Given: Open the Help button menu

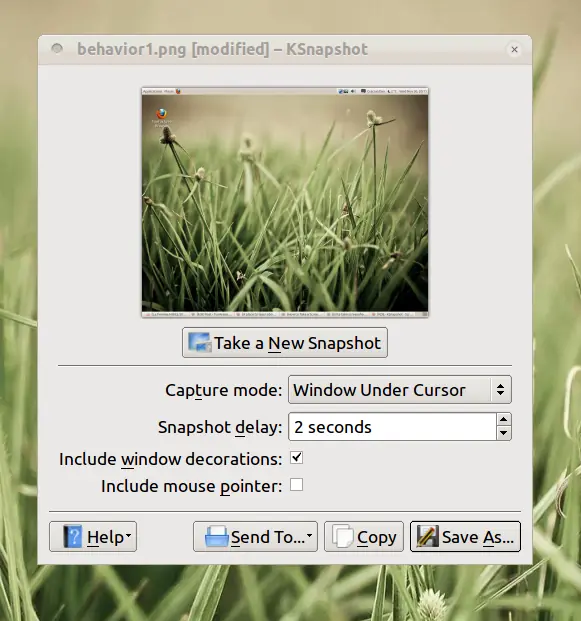Looking at the screenshot, I should point(93,537).
